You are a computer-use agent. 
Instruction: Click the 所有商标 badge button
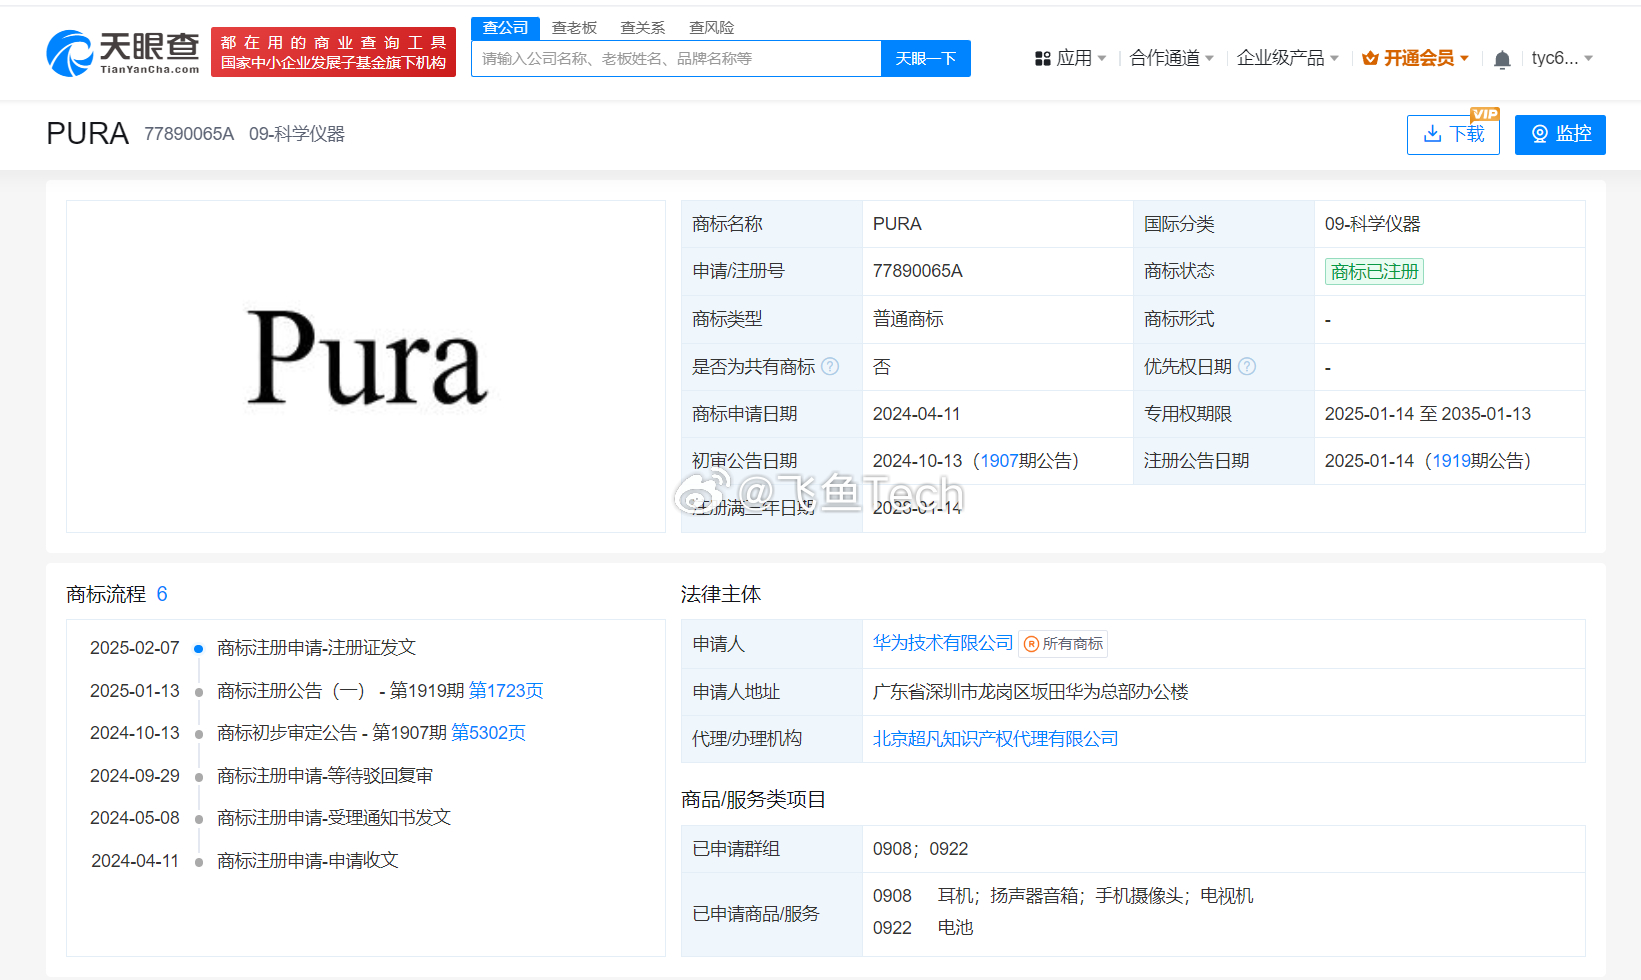click(1063, 644)
